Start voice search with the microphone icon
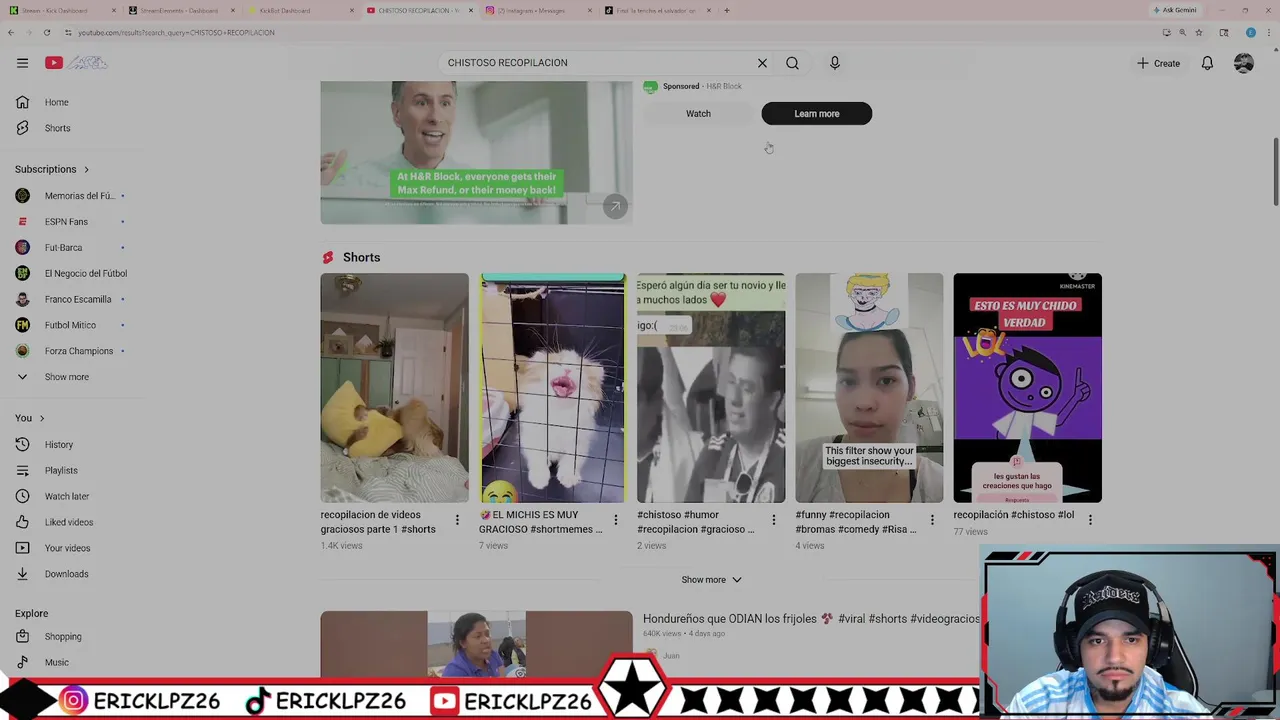The image size is (1280, 720). [835, 63]
